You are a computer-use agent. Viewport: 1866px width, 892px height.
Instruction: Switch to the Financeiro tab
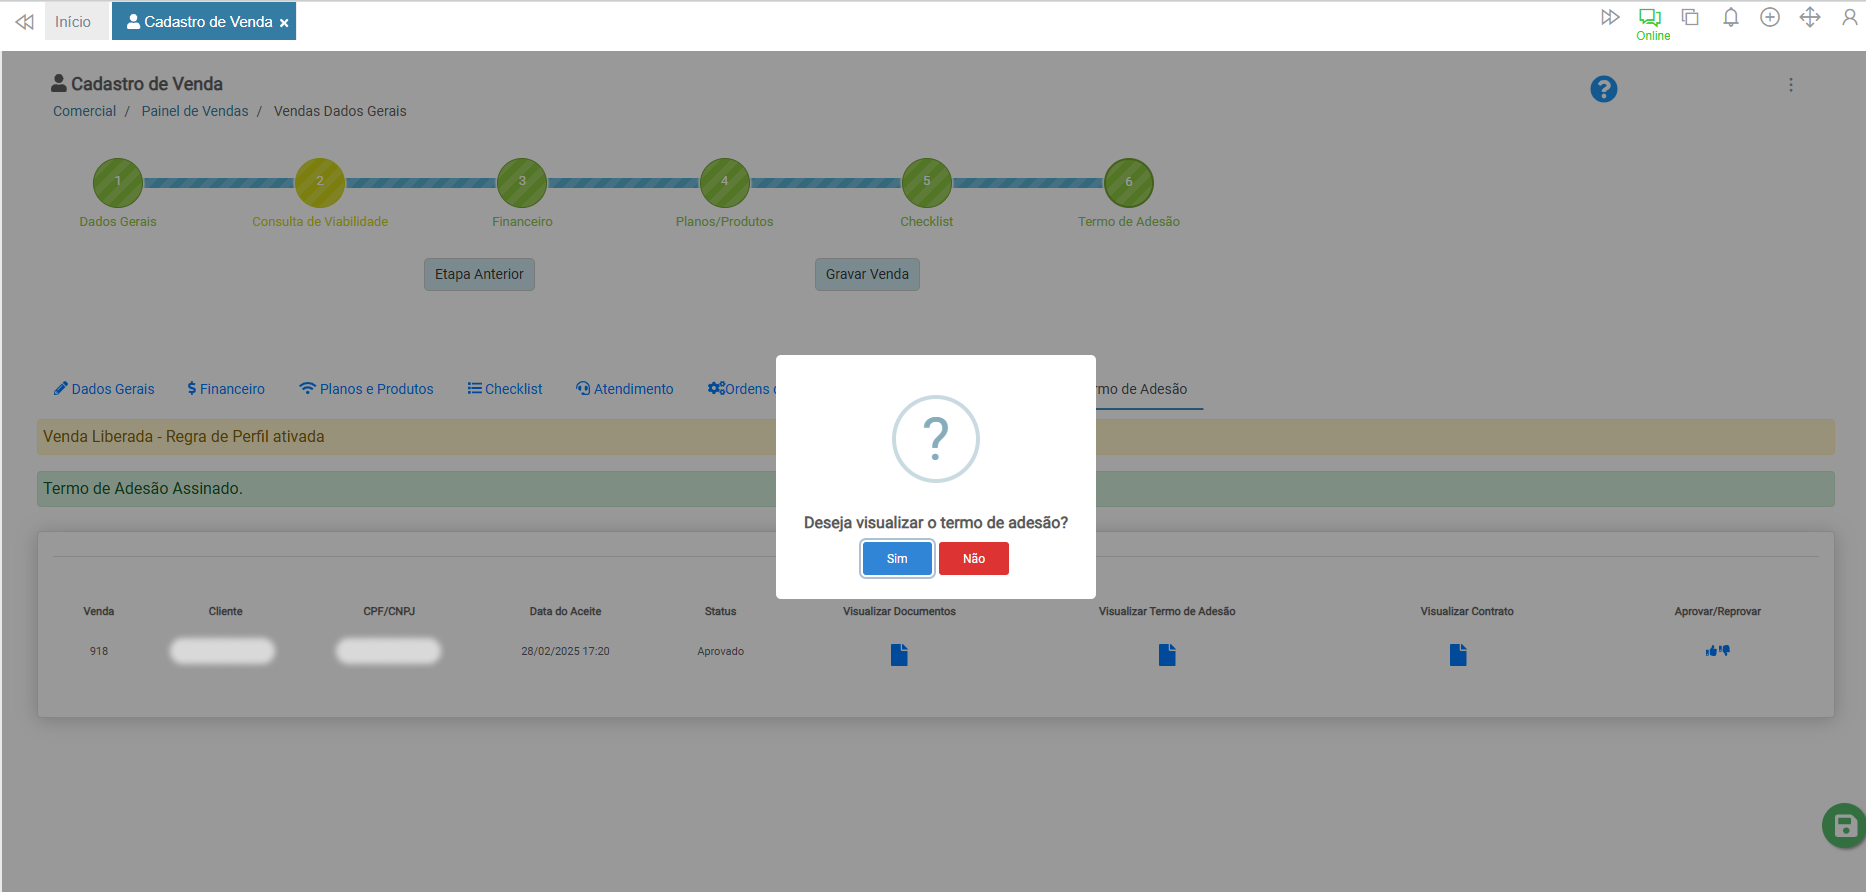pyautogui.click(x=226, y=389)
